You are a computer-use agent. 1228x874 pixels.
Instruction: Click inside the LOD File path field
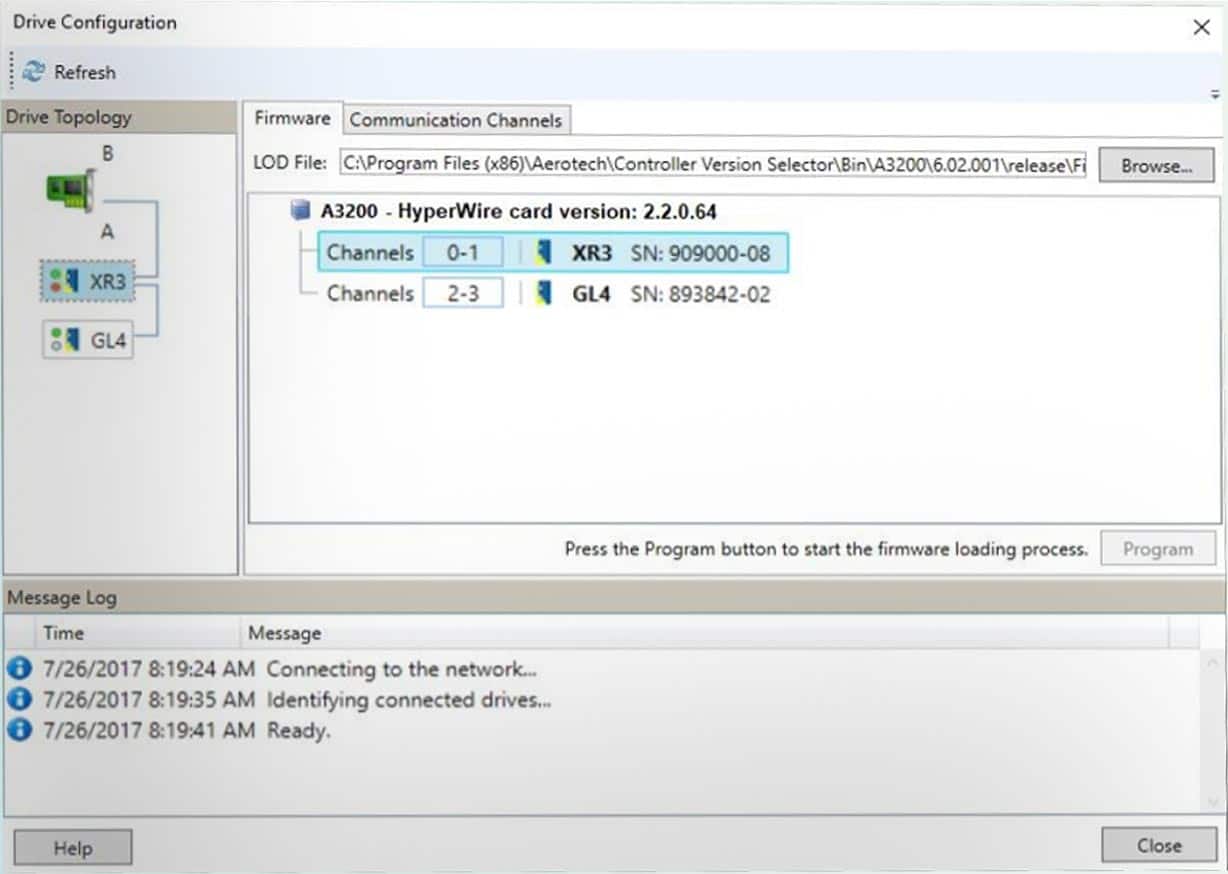coord(713,164)
